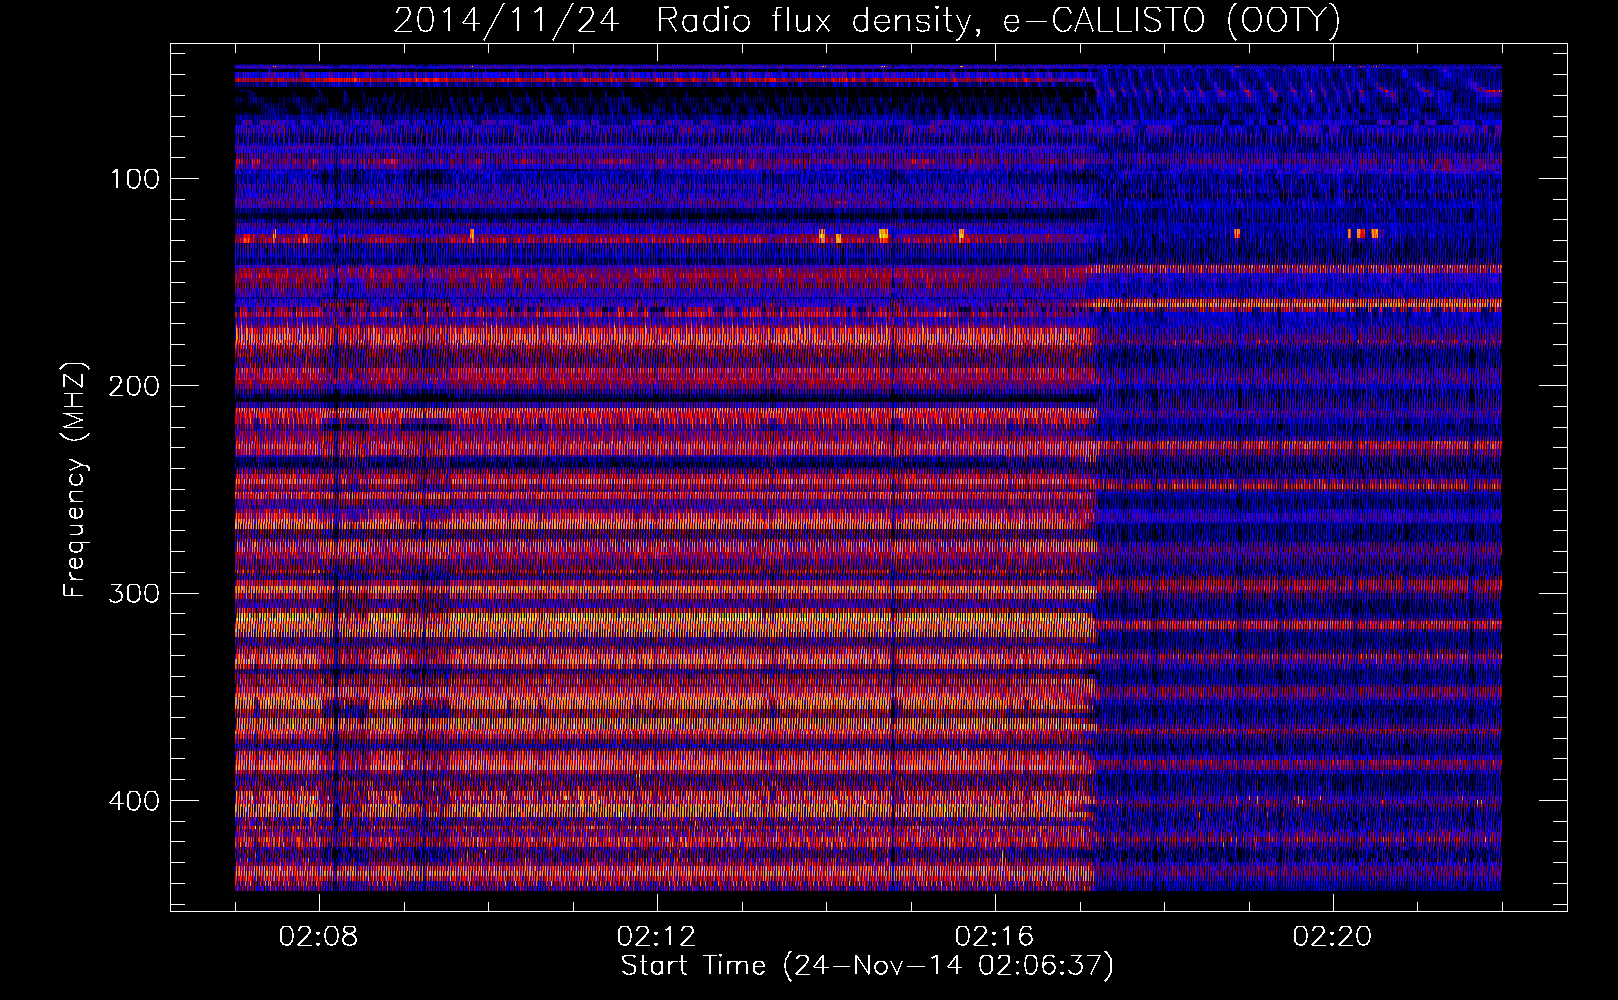Click the 200 frequency tick label
Image resolution: width=1618 pixels, height=1000 pixels.
pyautogui.click(x=135, y=386)
